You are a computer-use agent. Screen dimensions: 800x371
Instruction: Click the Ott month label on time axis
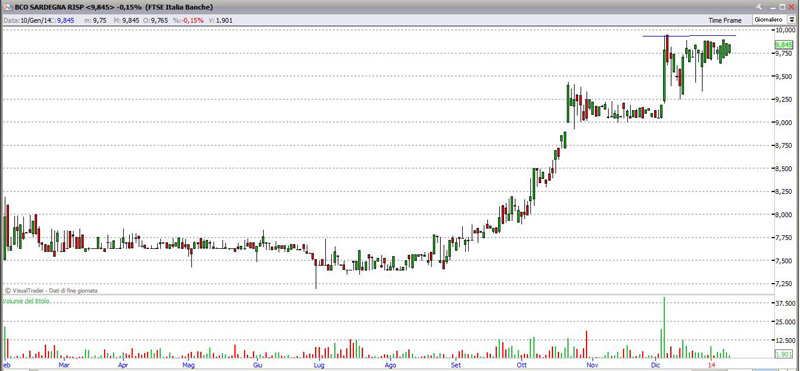(x=521, y=365)
